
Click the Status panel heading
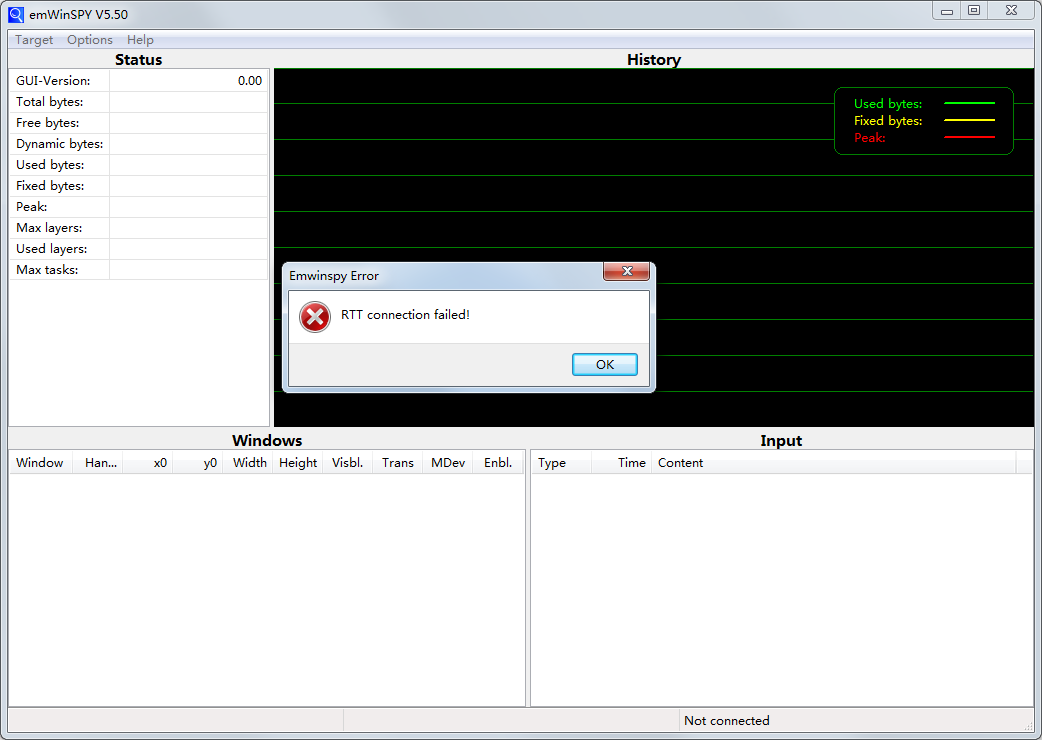(x=138, y=60)
